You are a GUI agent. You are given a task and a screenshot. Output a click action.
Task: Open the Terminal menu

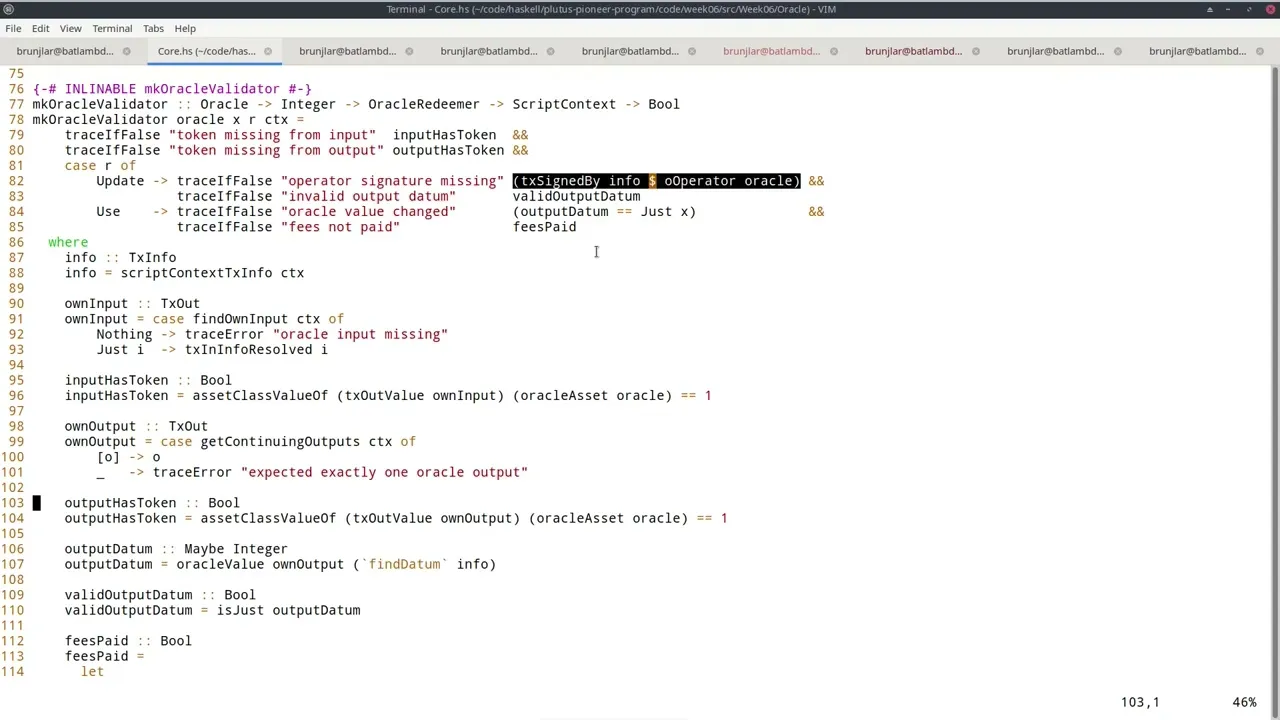(x=112, y=28)
